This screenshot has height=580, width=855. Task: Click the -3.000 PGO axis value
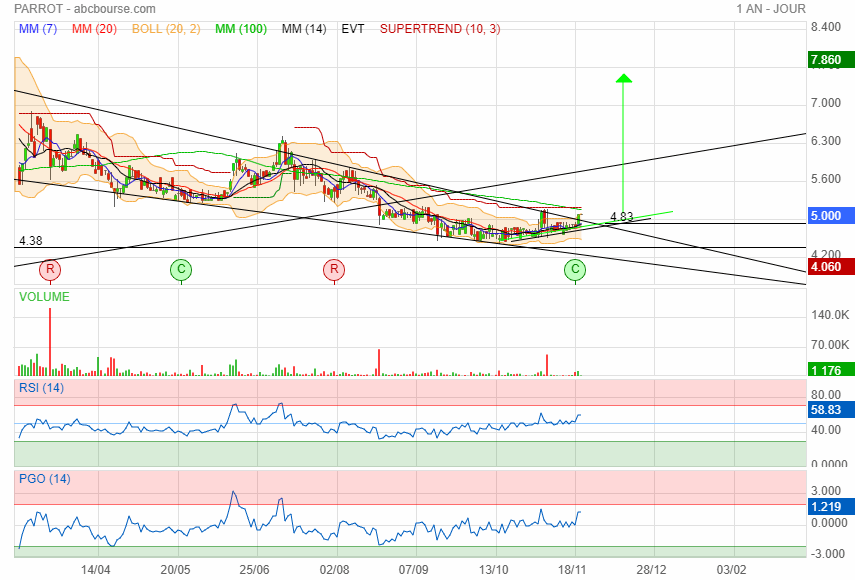828,553
